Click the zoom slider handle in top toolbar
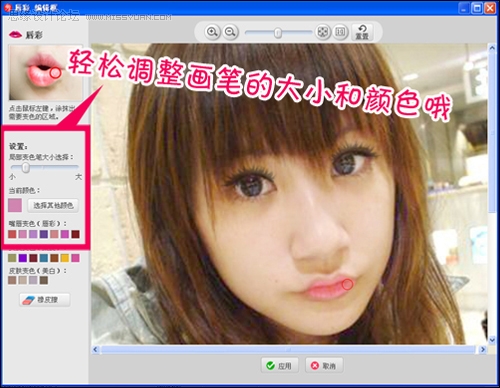The height and width of the screenshot is (388, 500). pos(278,33)
